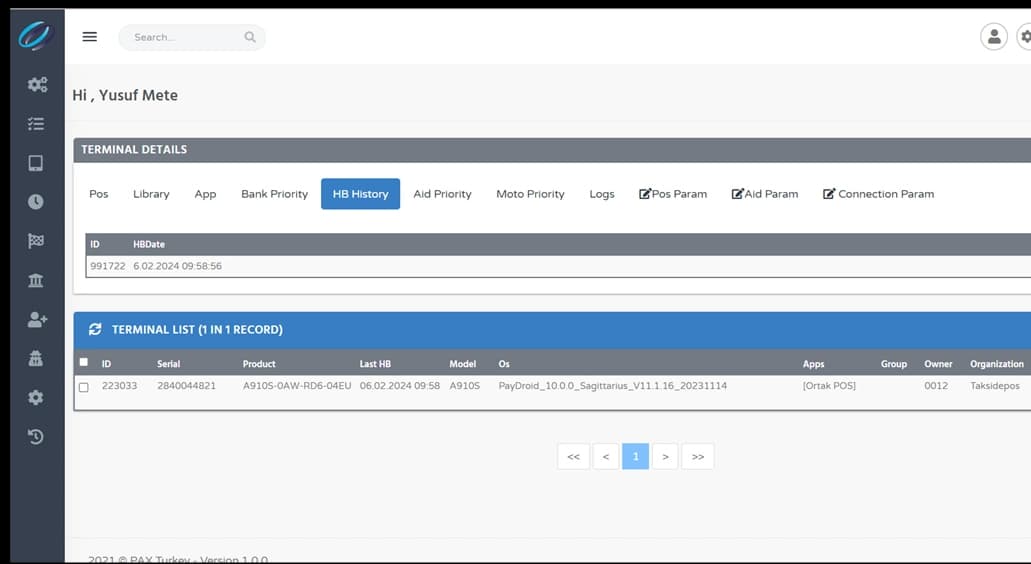This screenshot has height=564, width=1031.
Task: Jump to last page with >> button
Action: pos(698,457)
